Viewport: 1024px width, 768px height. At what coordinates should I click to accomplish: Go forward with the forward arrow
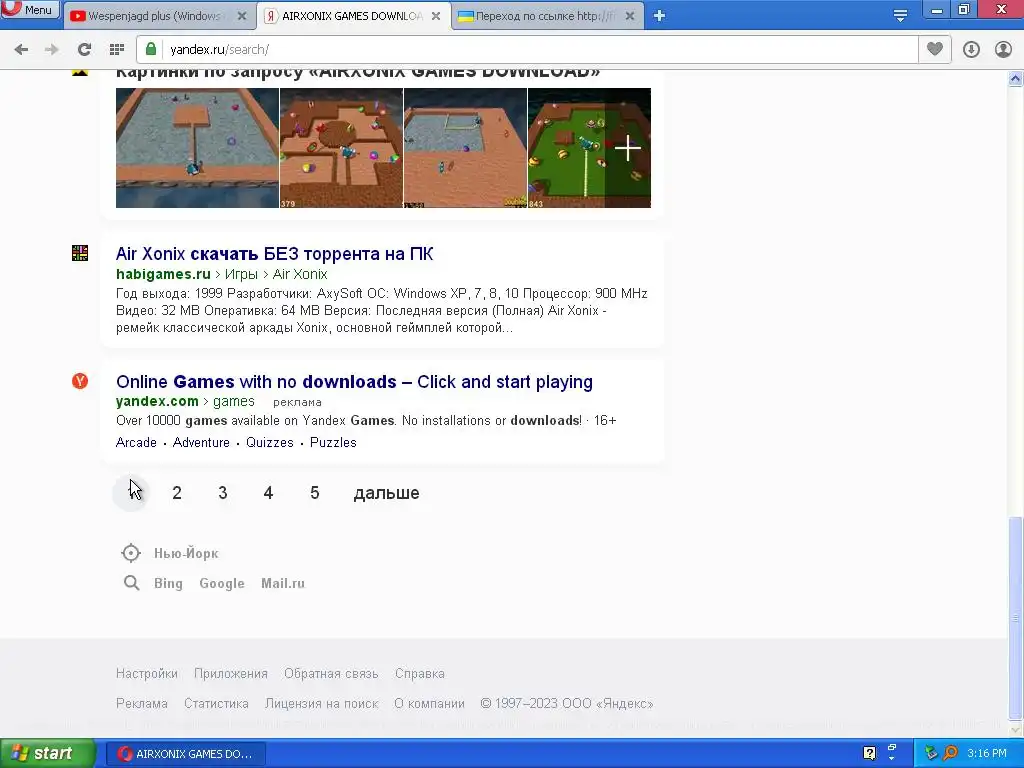[52, 49]
